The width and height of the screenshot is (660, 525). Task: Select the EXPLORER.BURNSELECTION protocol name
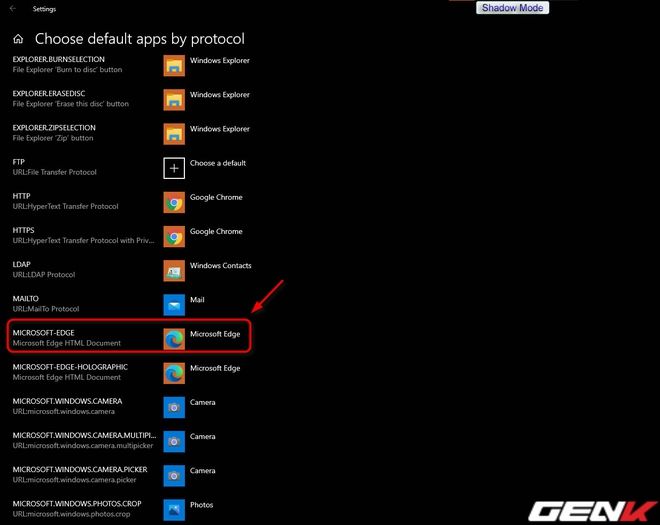[59, 59]
